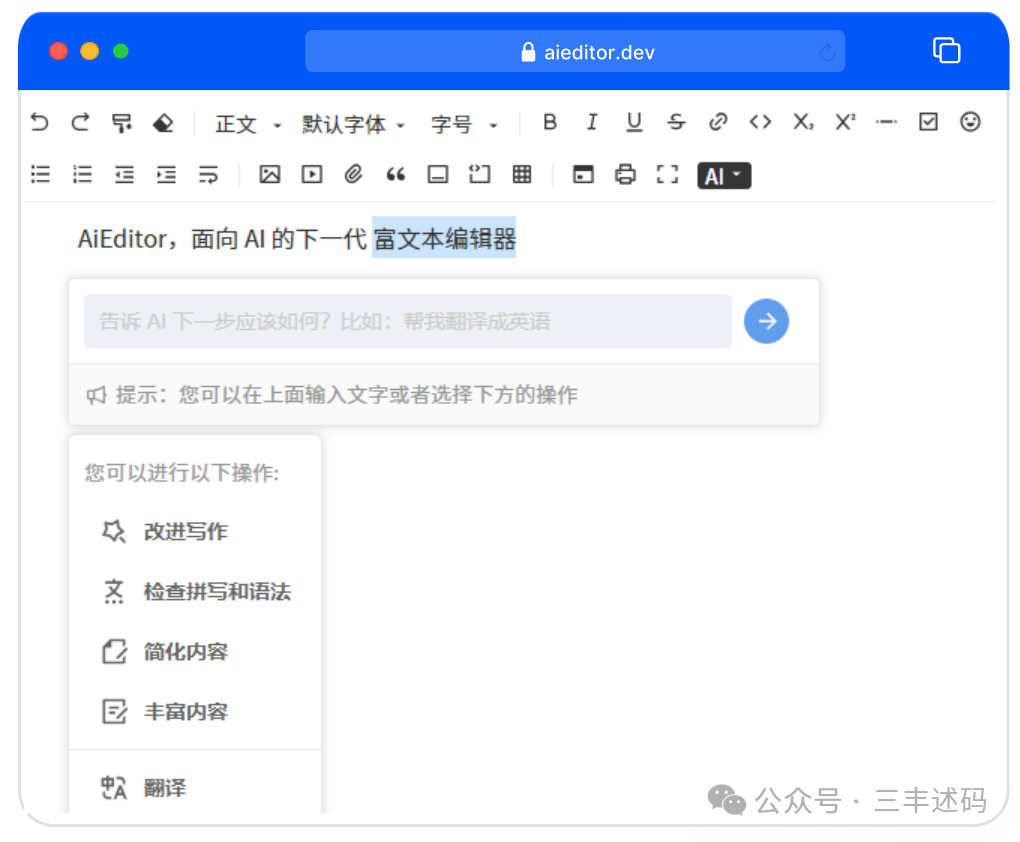The height and width of the screenshot is (842, 1020).
Task: Enter fullscreen mode
Action: coord(667,174)
